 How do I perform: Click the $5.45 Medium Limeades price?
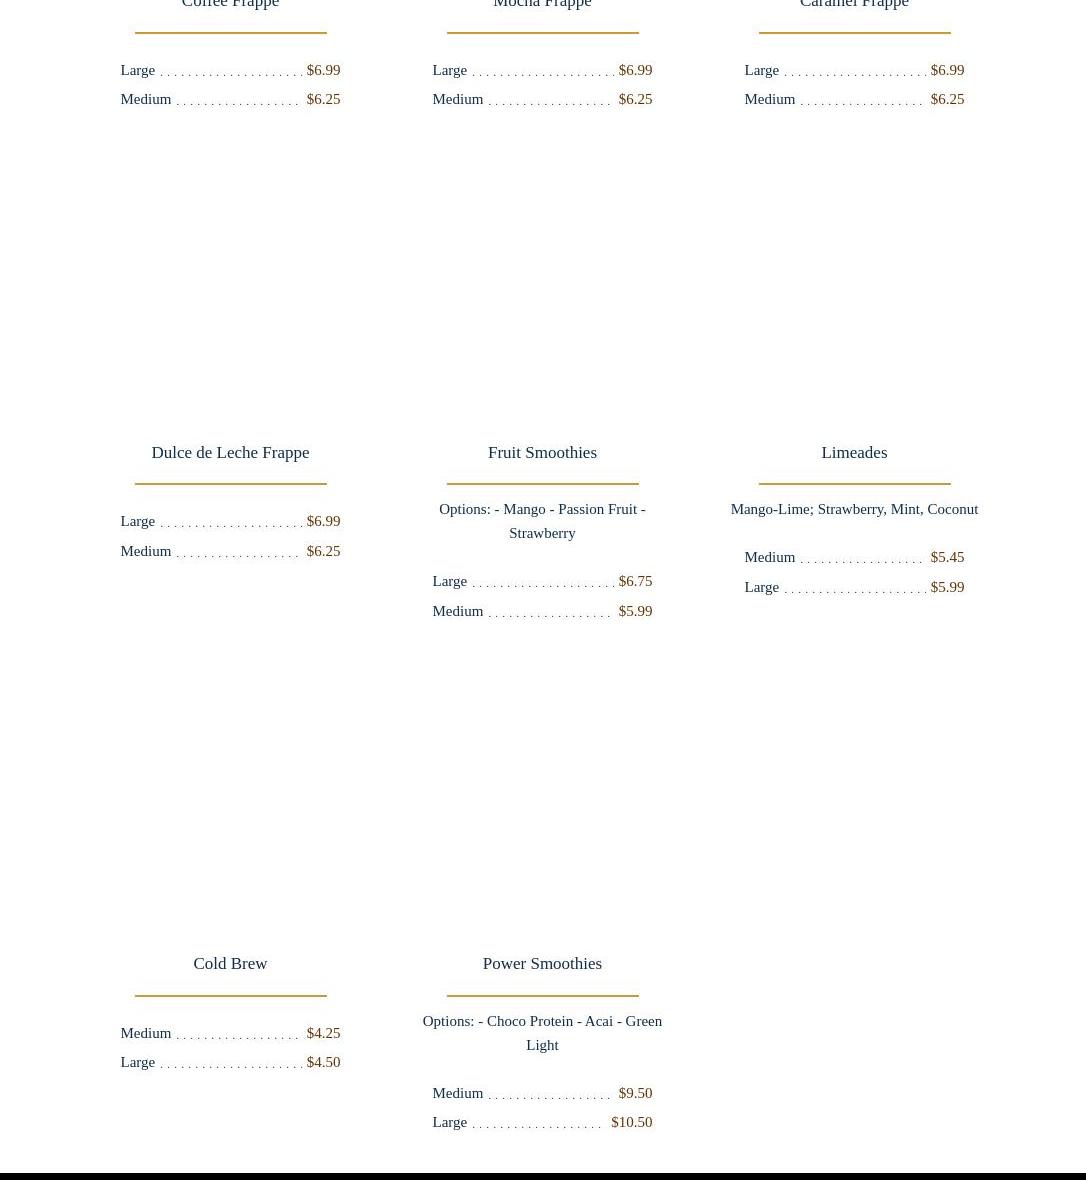(947, 557)
